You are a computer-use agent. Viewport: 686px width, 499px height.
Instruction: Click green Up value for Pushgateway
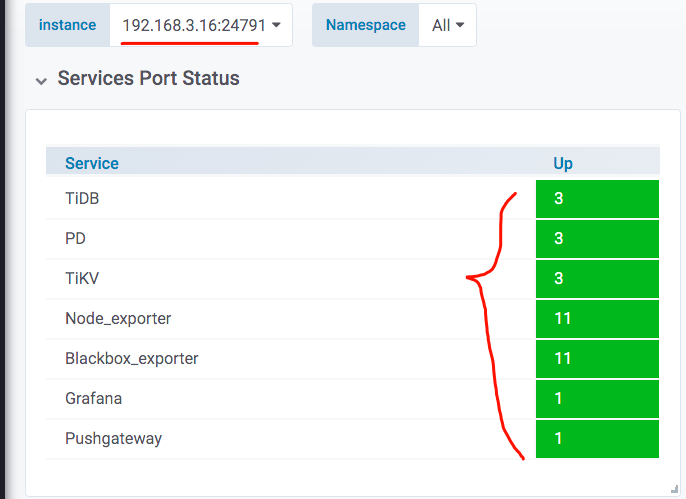[597, 438]
